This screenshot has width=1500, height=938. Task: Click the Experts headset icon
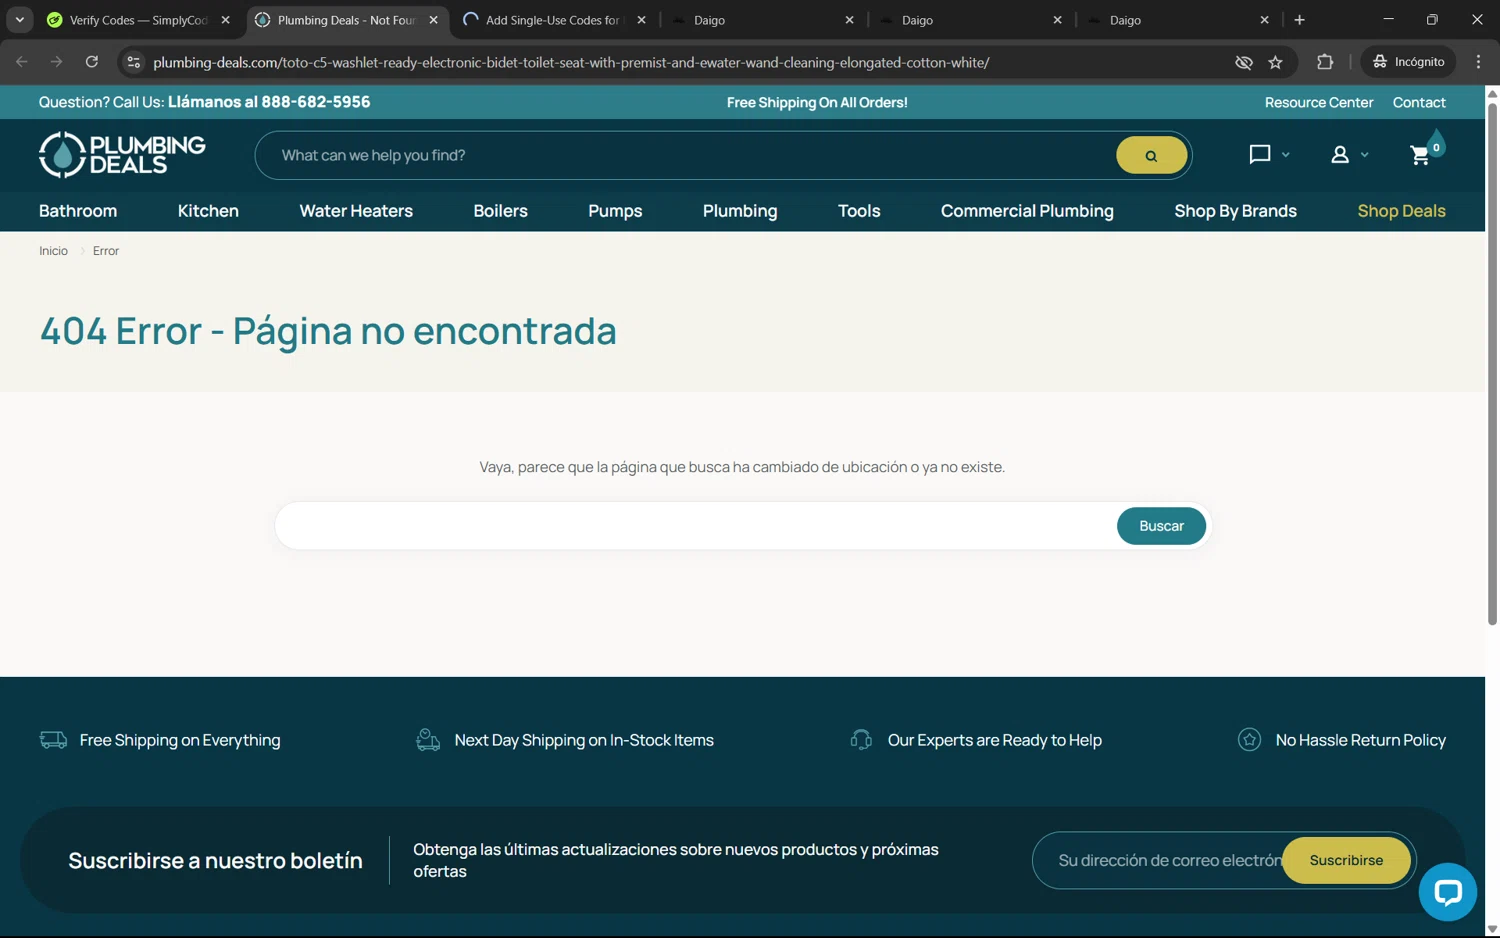(861, 740)
